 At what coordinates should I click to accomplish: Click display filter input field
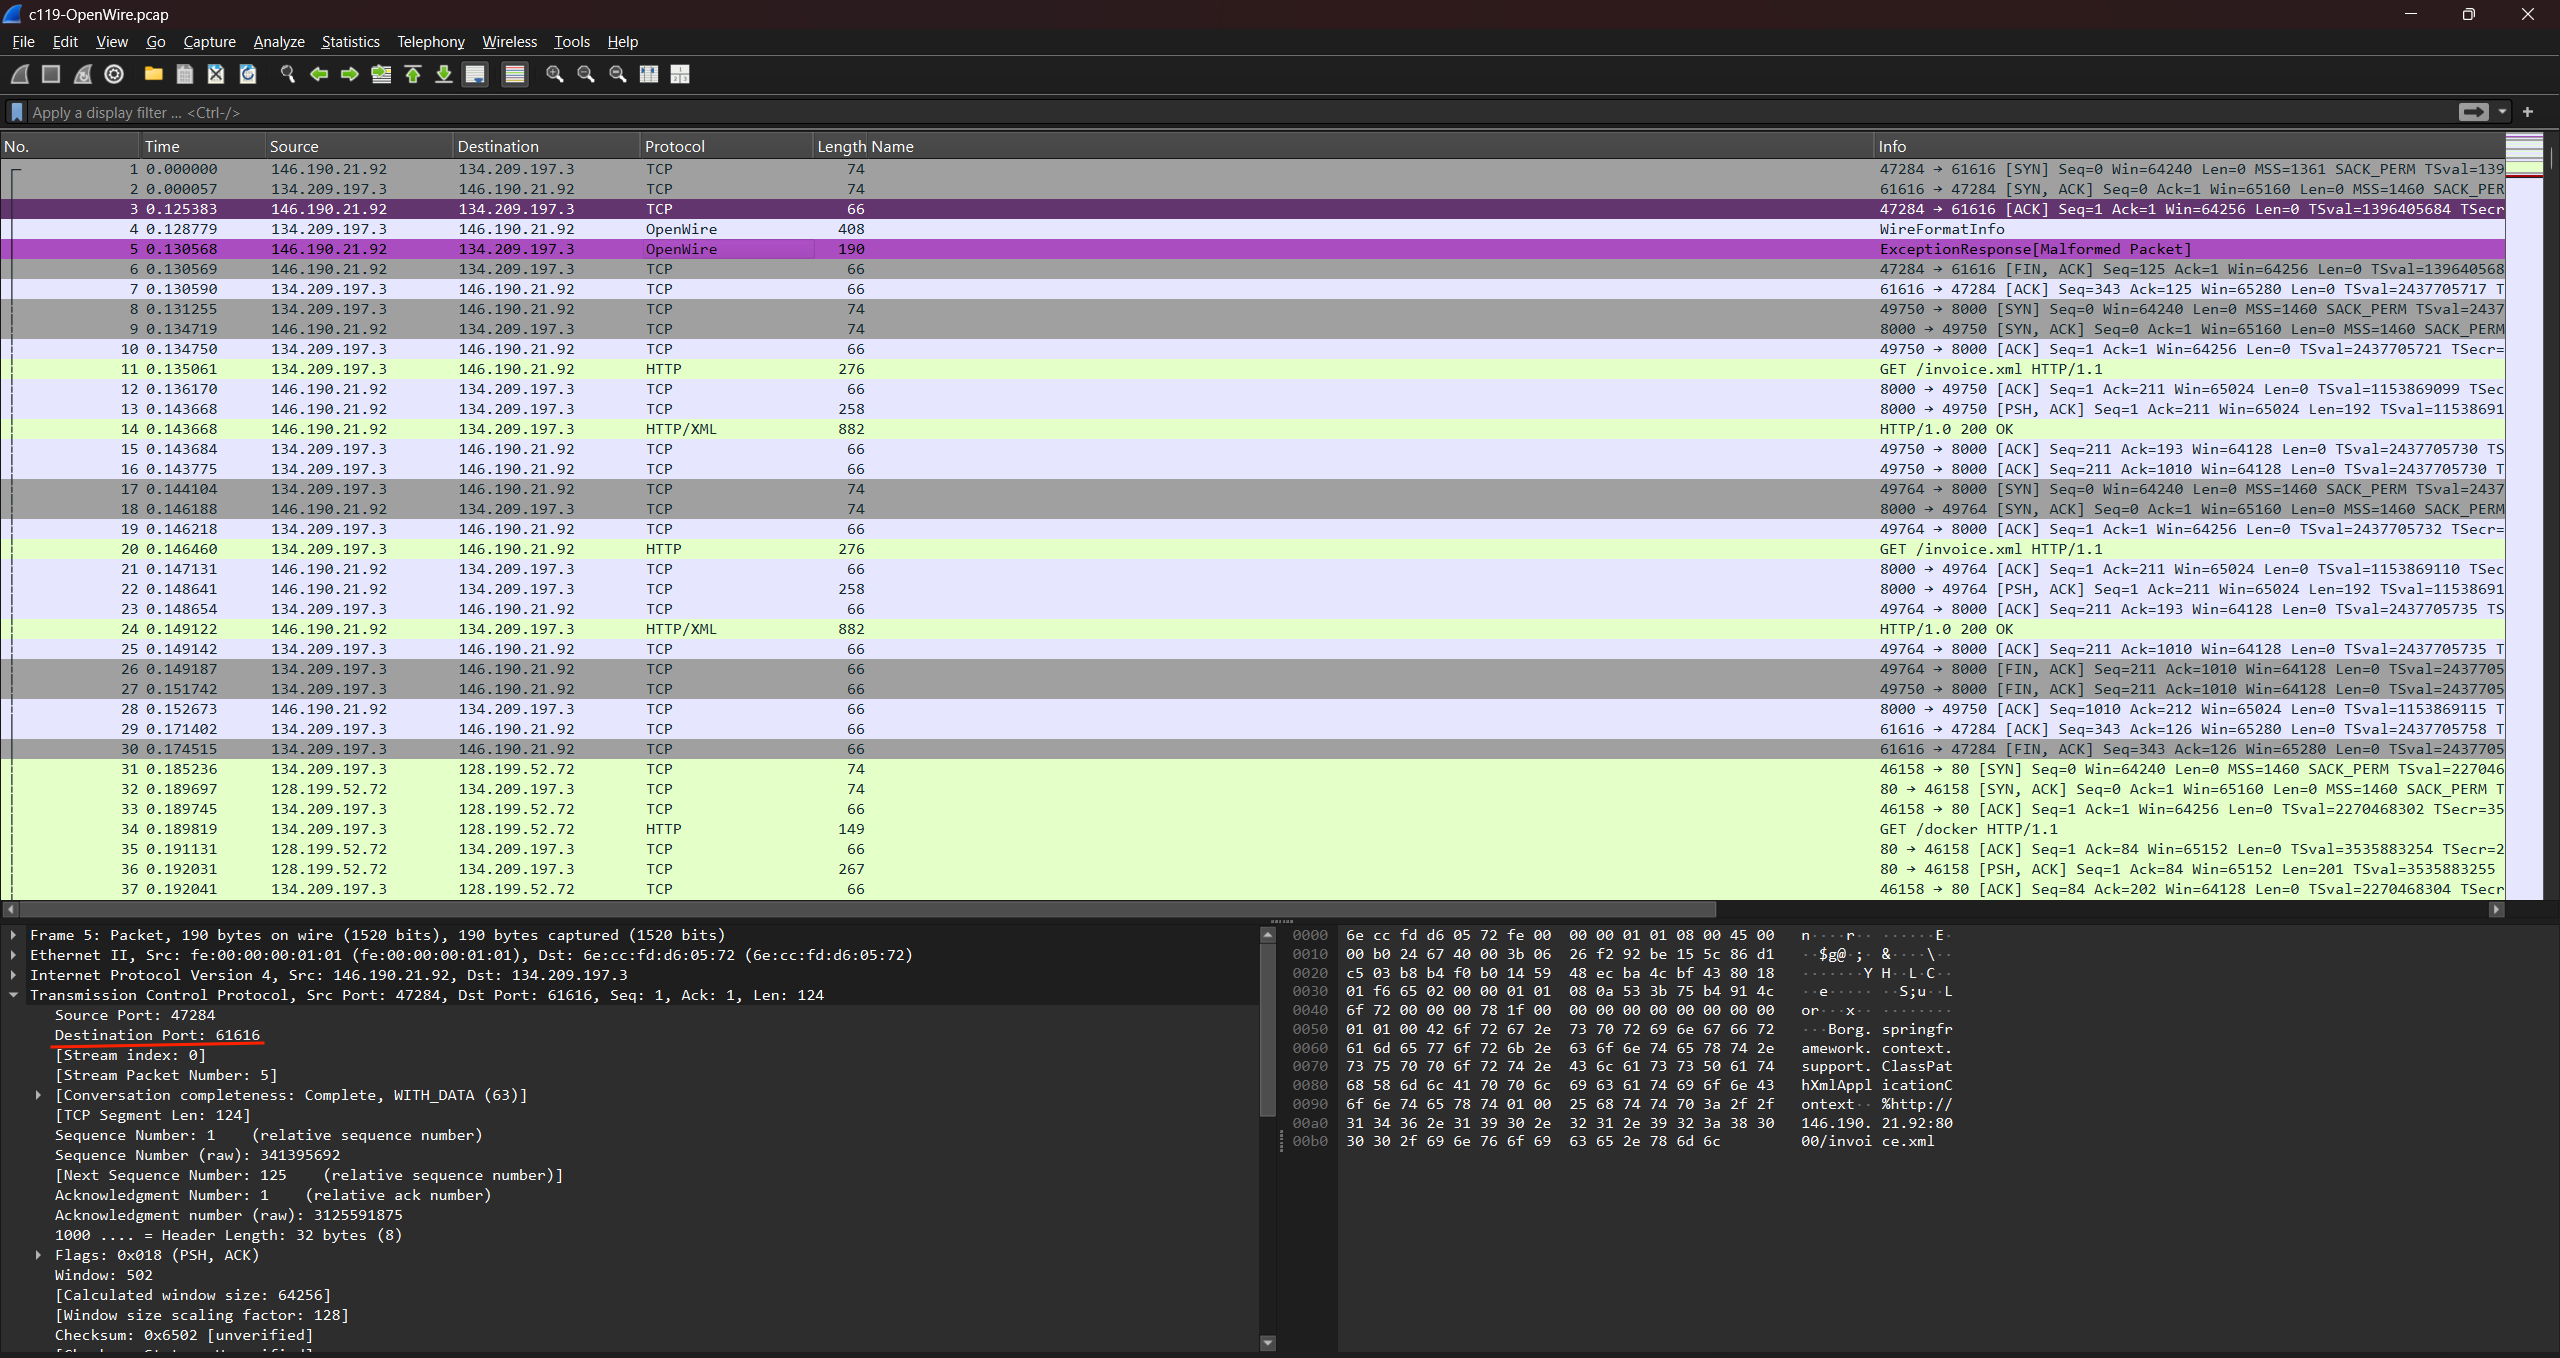[1240, 112]
